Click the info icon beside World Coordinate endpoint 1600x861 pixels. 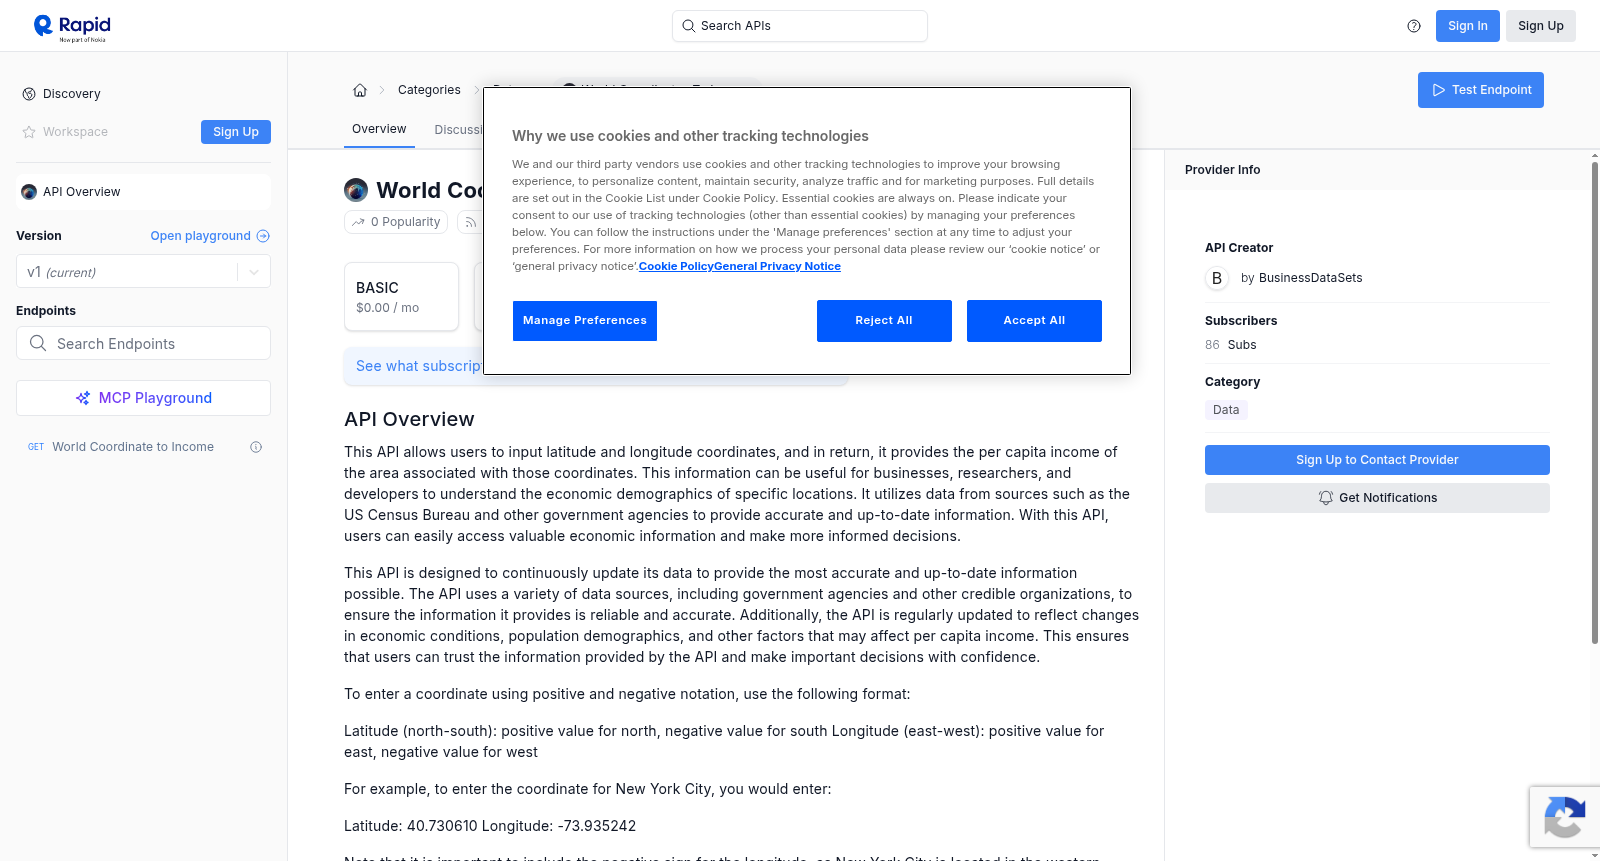click(x=256, y=447)
